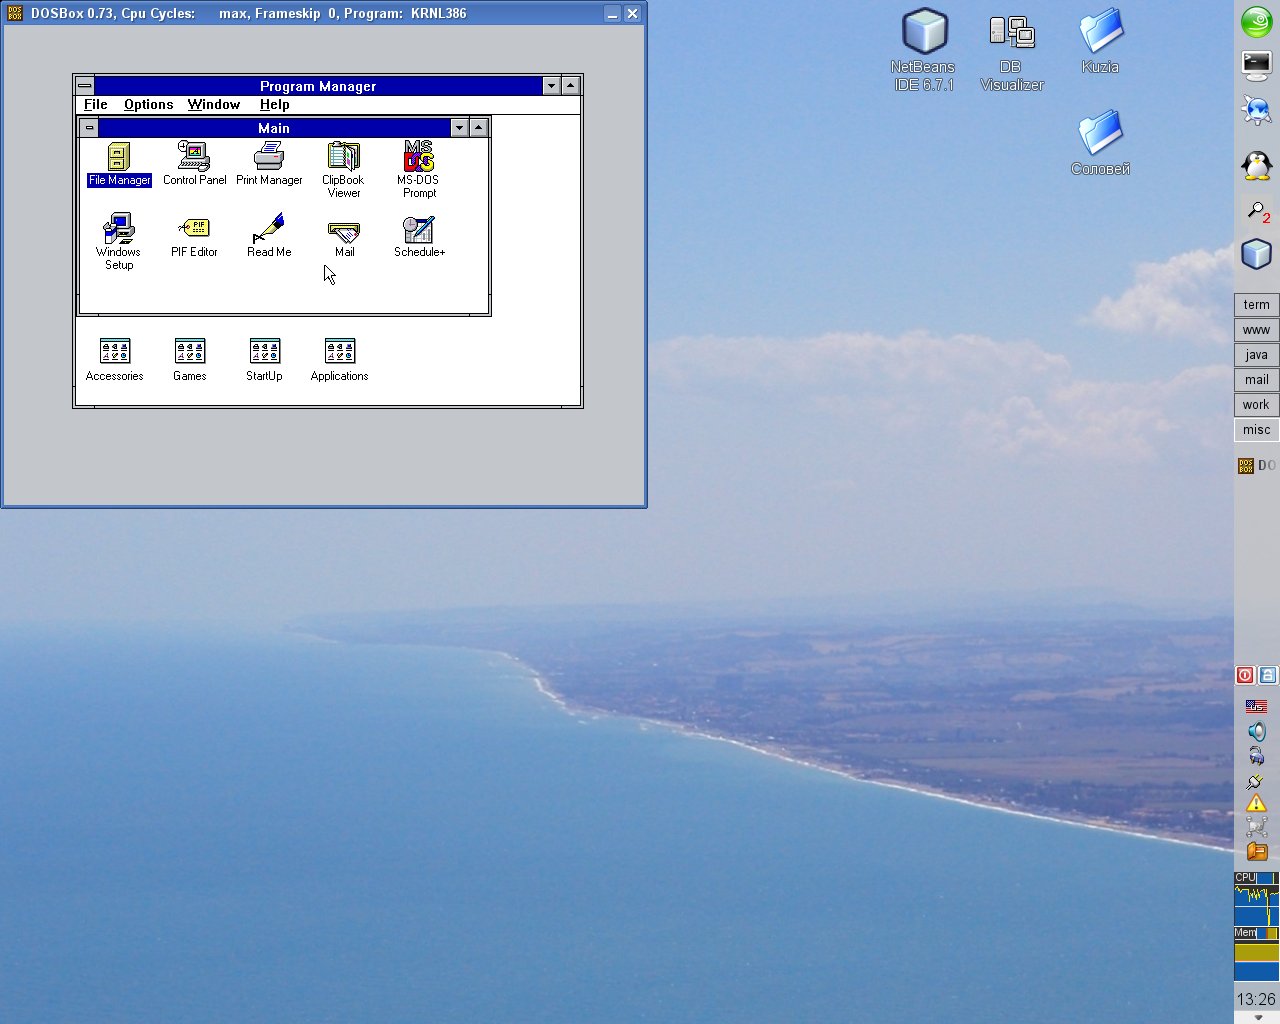Click CPU monitor graph in panel

(x=1256, y=898)
